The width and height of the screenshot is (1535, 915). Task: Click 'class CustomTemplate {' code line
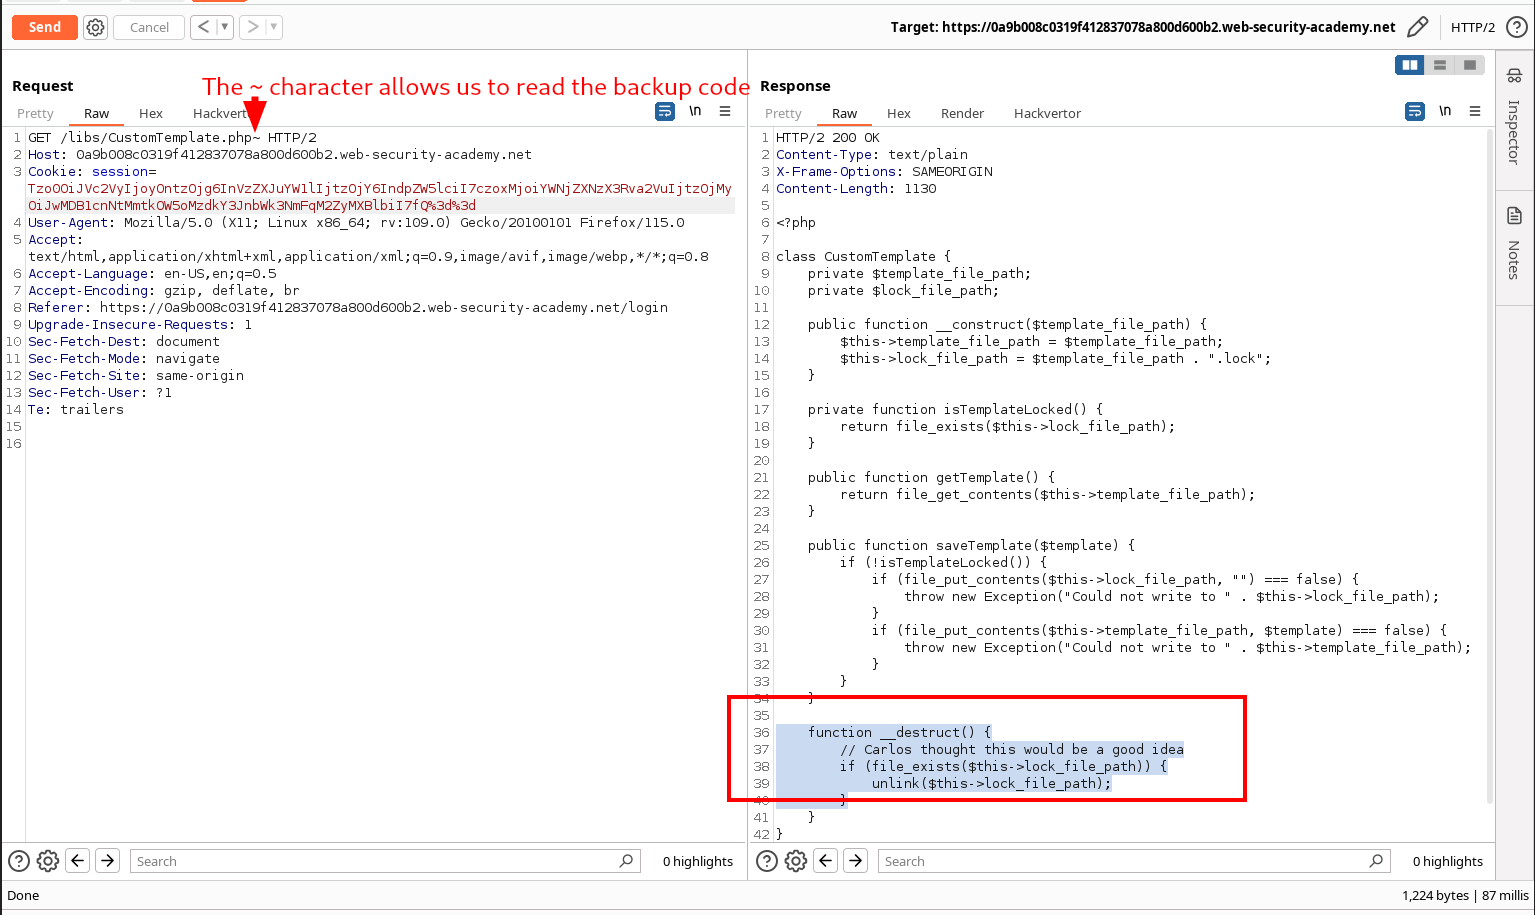[x=864, y=257]
